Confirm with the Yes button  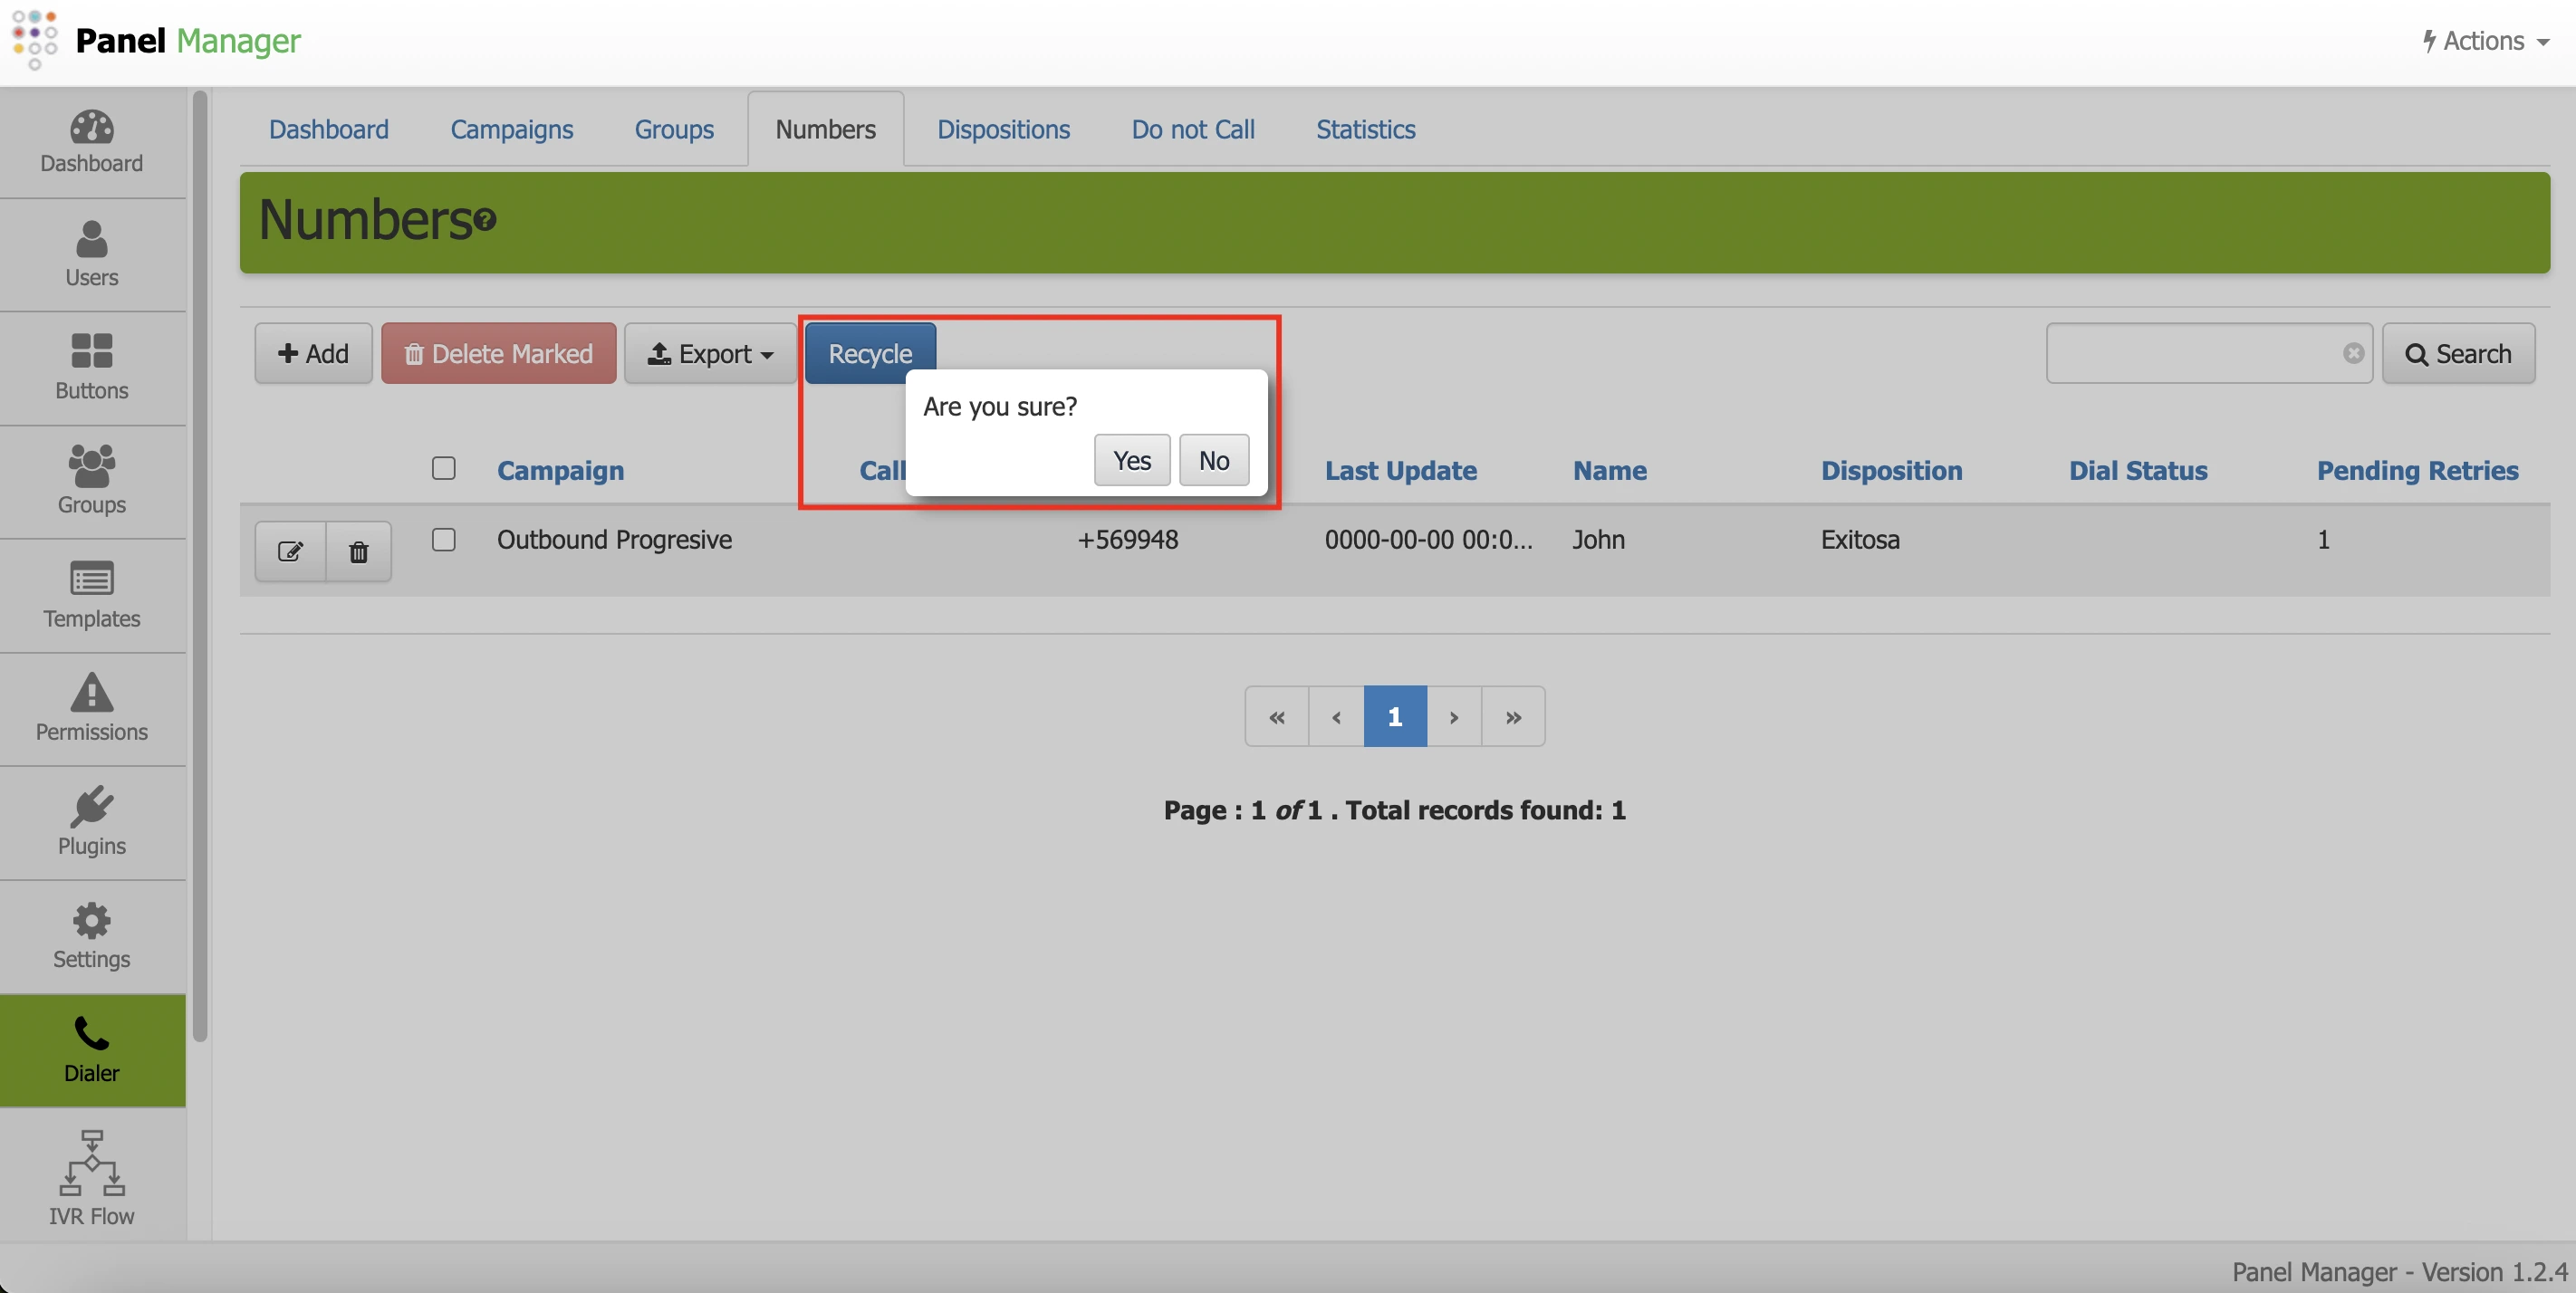click(1132, 460)
